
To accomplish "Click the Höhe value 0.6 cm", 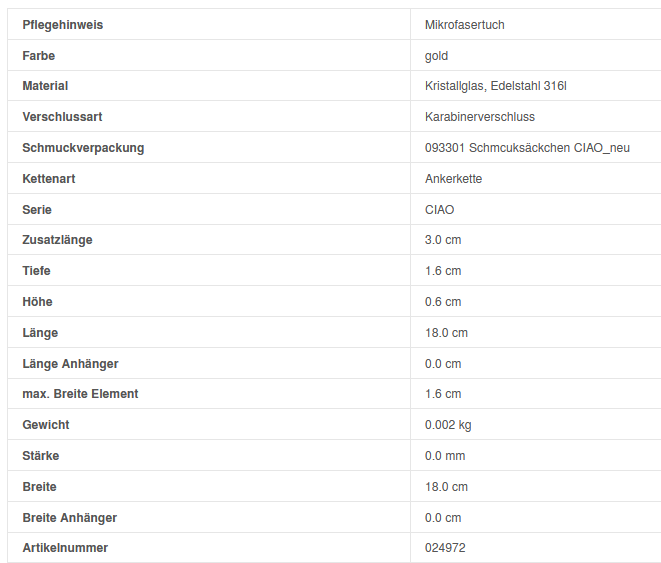I will click(x=443, y=302).
